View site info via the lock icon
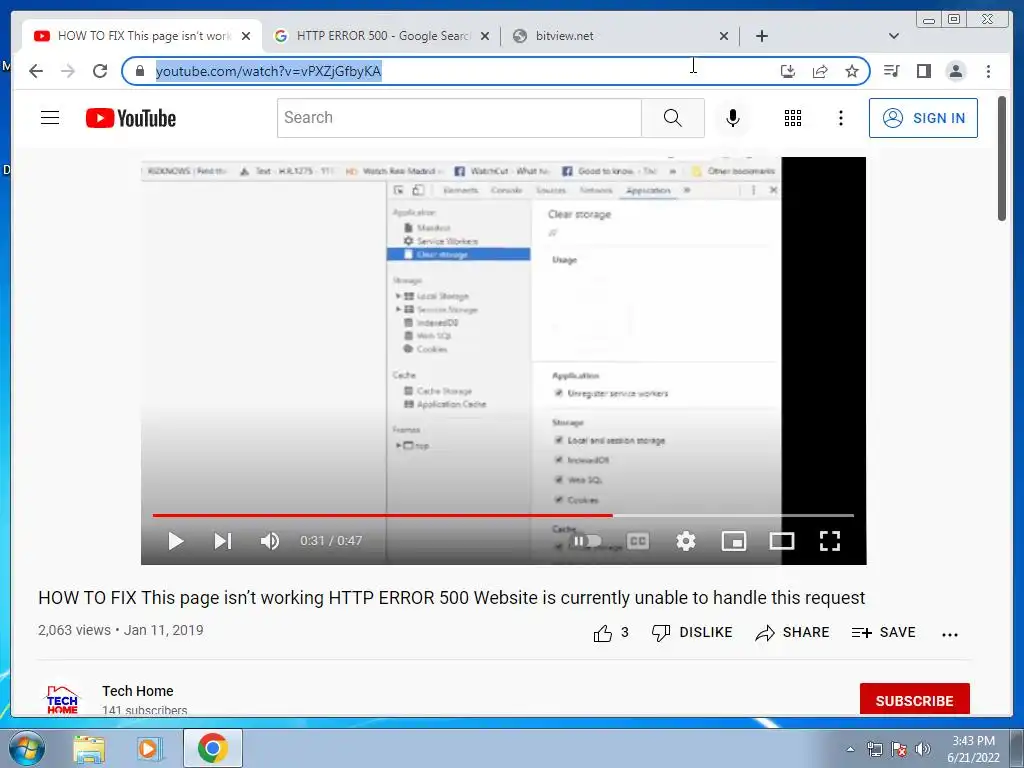Viewport: 1024px width, 768px height. point(139,71)
